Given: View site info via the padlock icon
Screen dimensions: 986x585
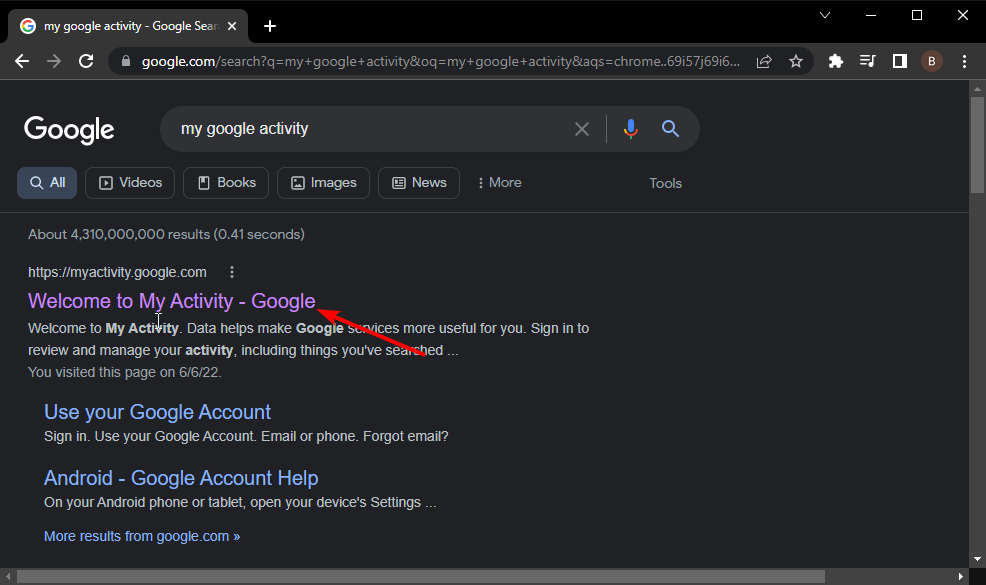Looking at the screenshot, I should [x=126, y=61].
